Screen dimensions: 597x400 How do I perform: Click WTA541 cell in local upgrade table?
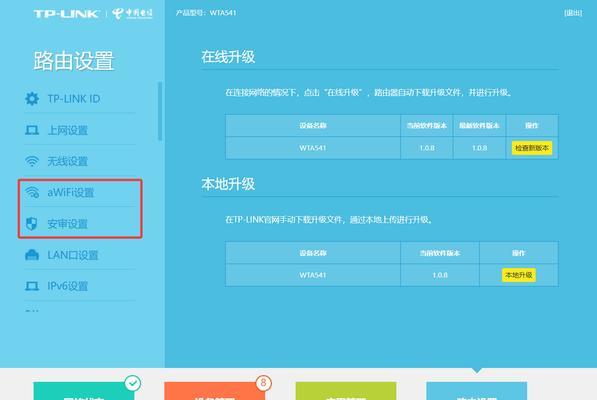click(x=313, y=275)
